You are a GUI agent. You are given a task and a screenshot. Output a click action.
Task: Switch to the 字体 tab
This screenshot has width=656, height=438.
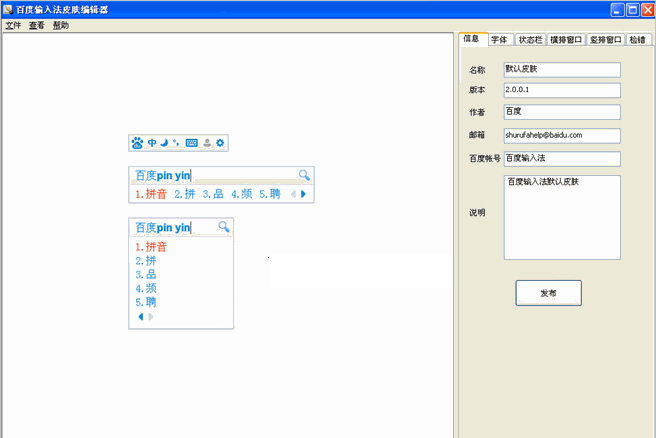pos(498,41)
